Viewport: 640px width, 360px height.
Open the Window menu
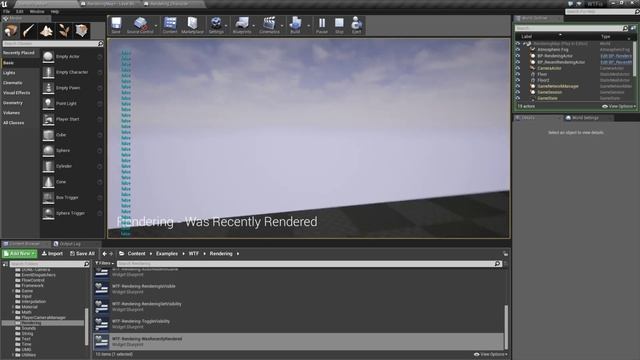37,11
